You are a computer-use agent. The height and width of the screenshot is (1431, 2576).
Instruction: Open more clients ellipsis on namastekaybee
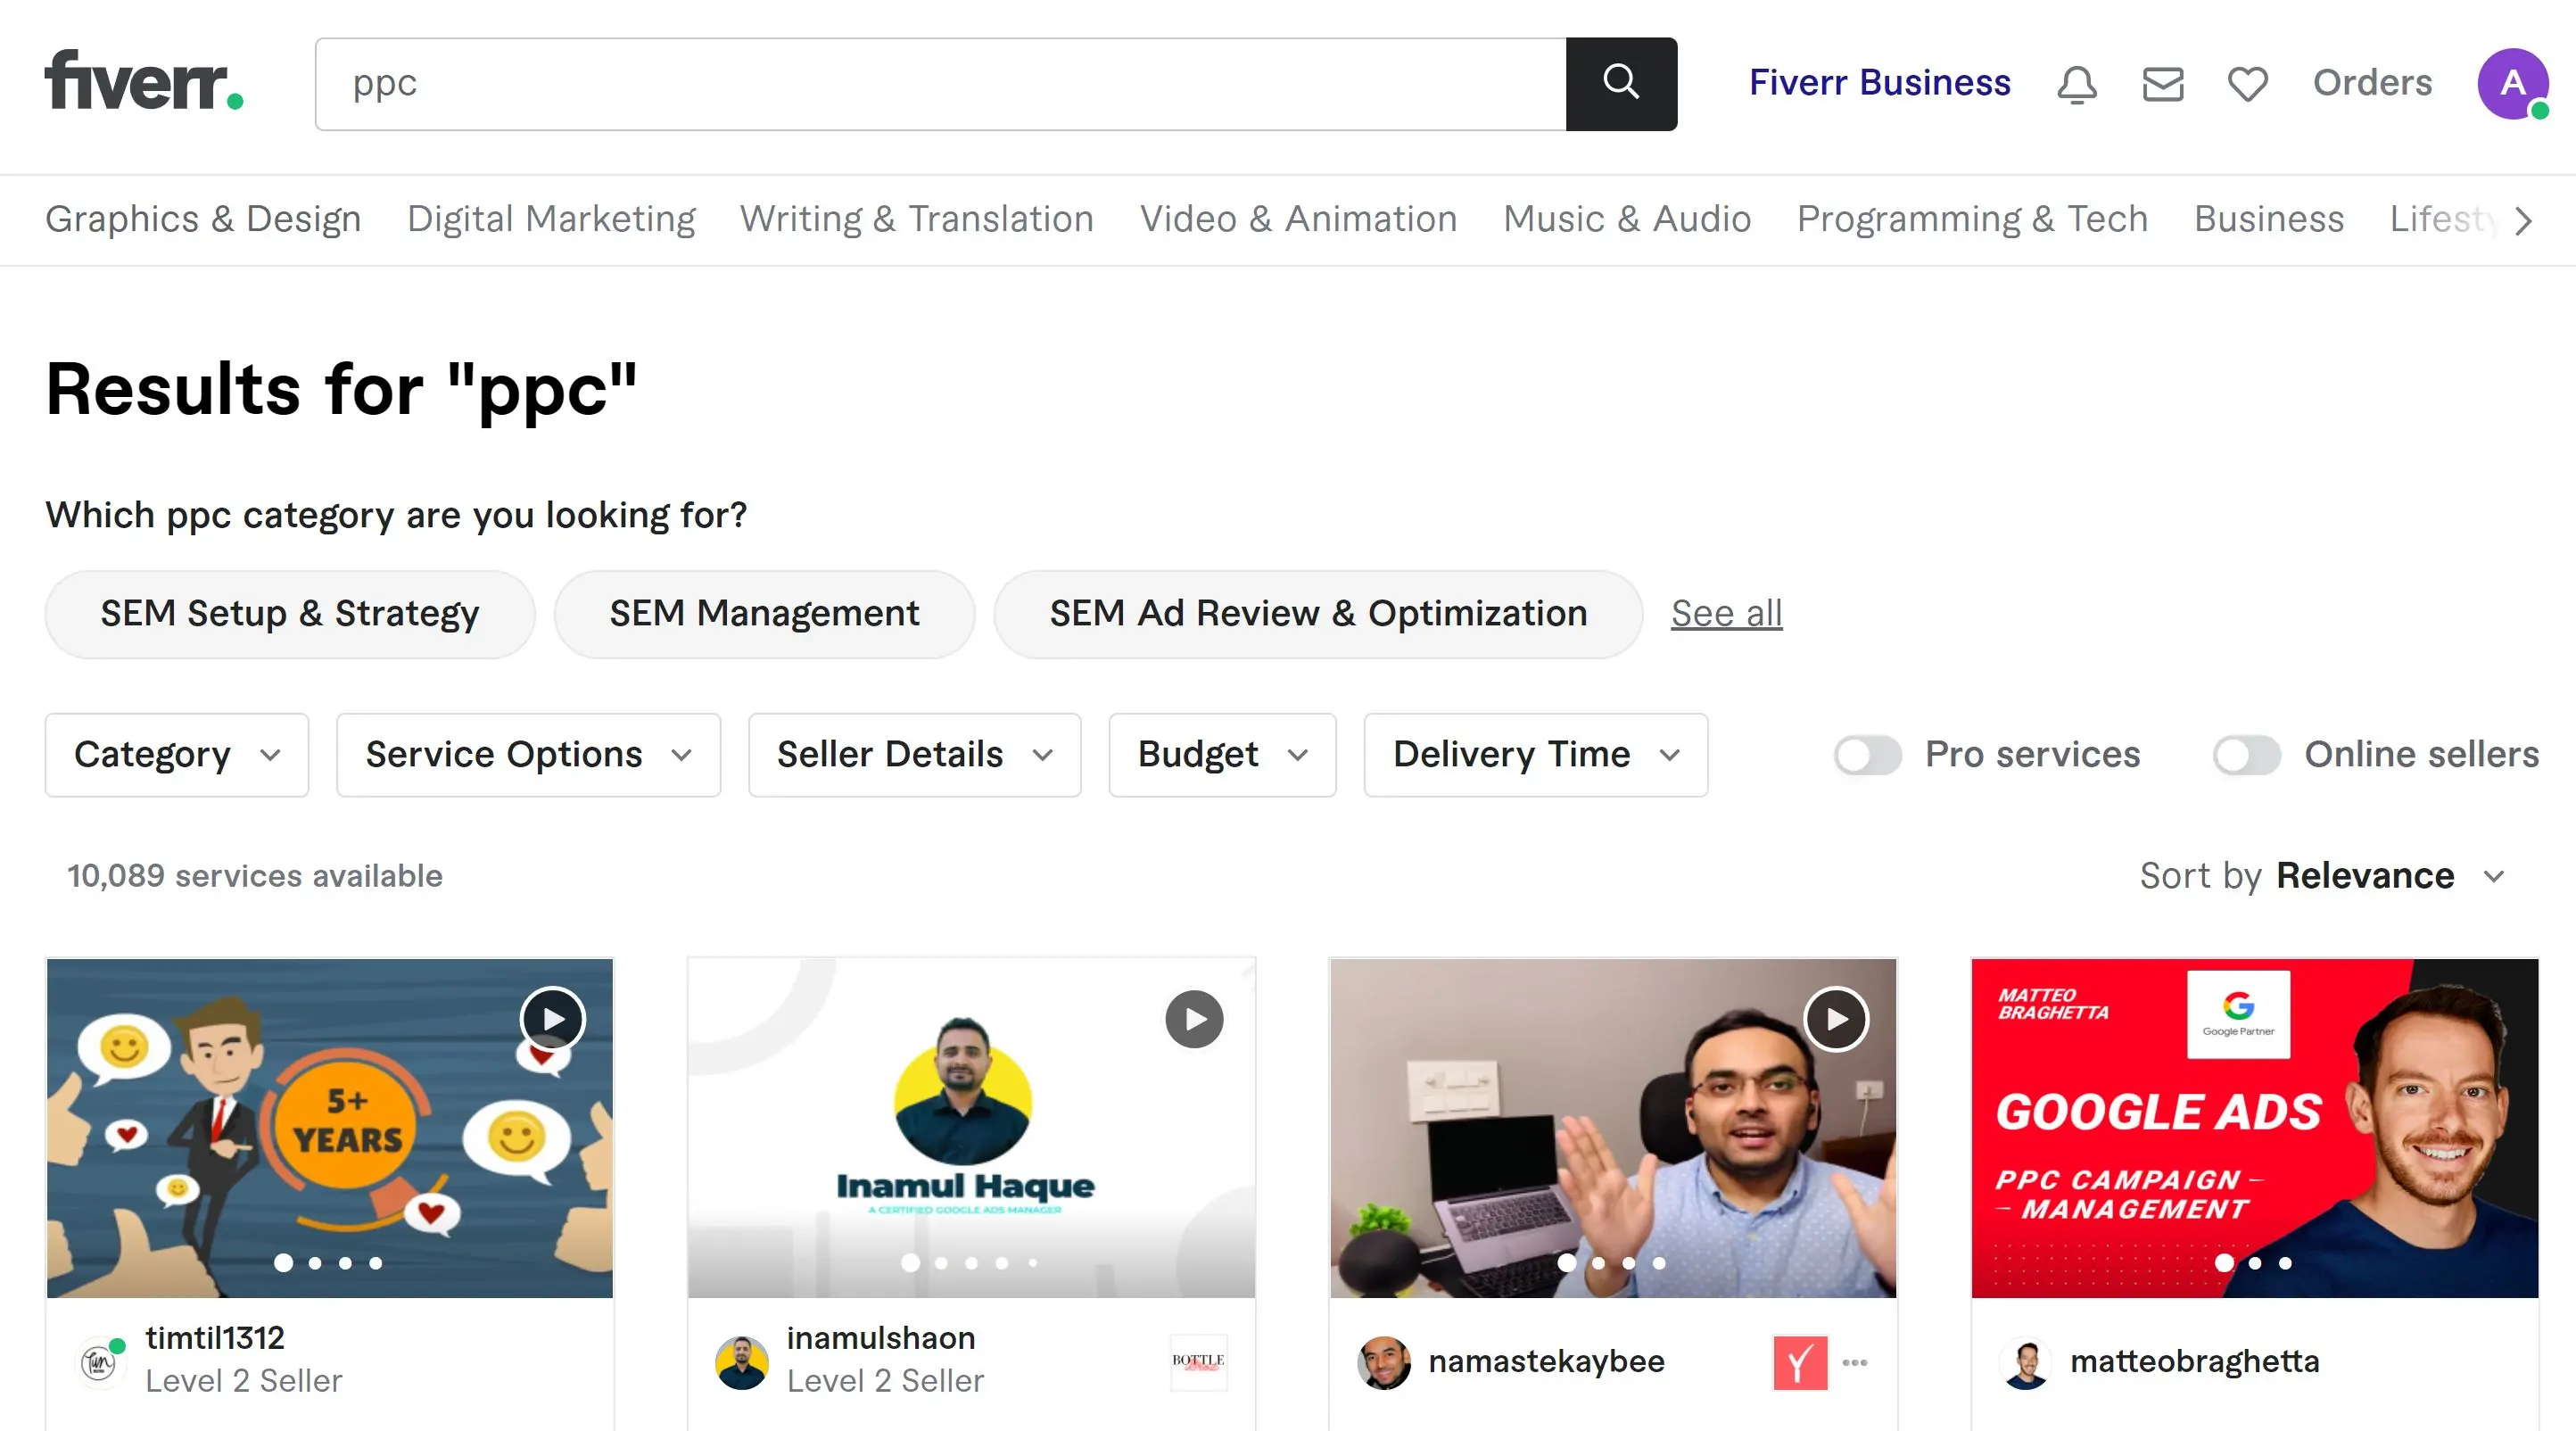(1855, 1362)
